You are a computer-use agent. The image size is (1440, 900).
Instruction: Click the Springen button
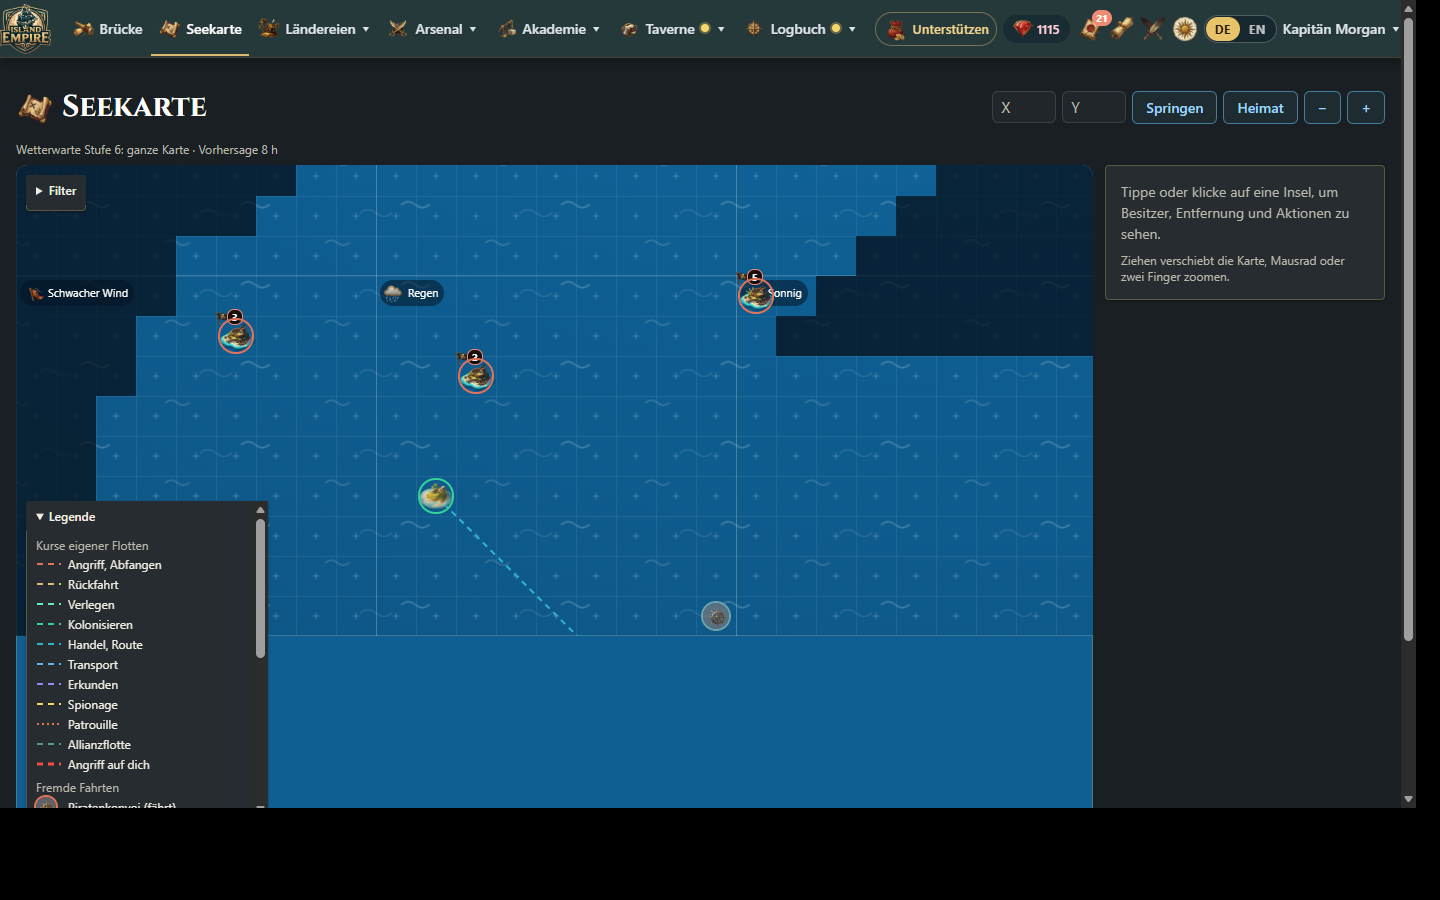[1174, 108]
